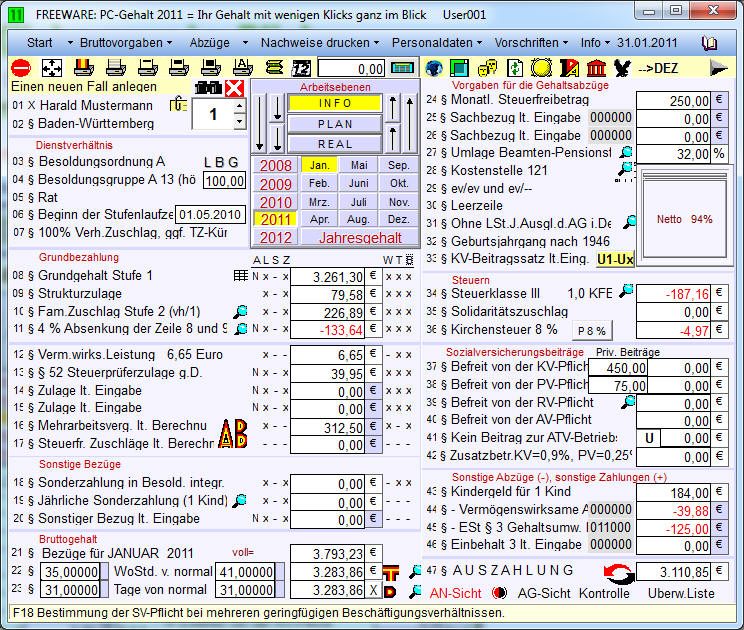744x630 pixels.
Task: Click the calculator icon in toolbar
Action: pos(403,68)
